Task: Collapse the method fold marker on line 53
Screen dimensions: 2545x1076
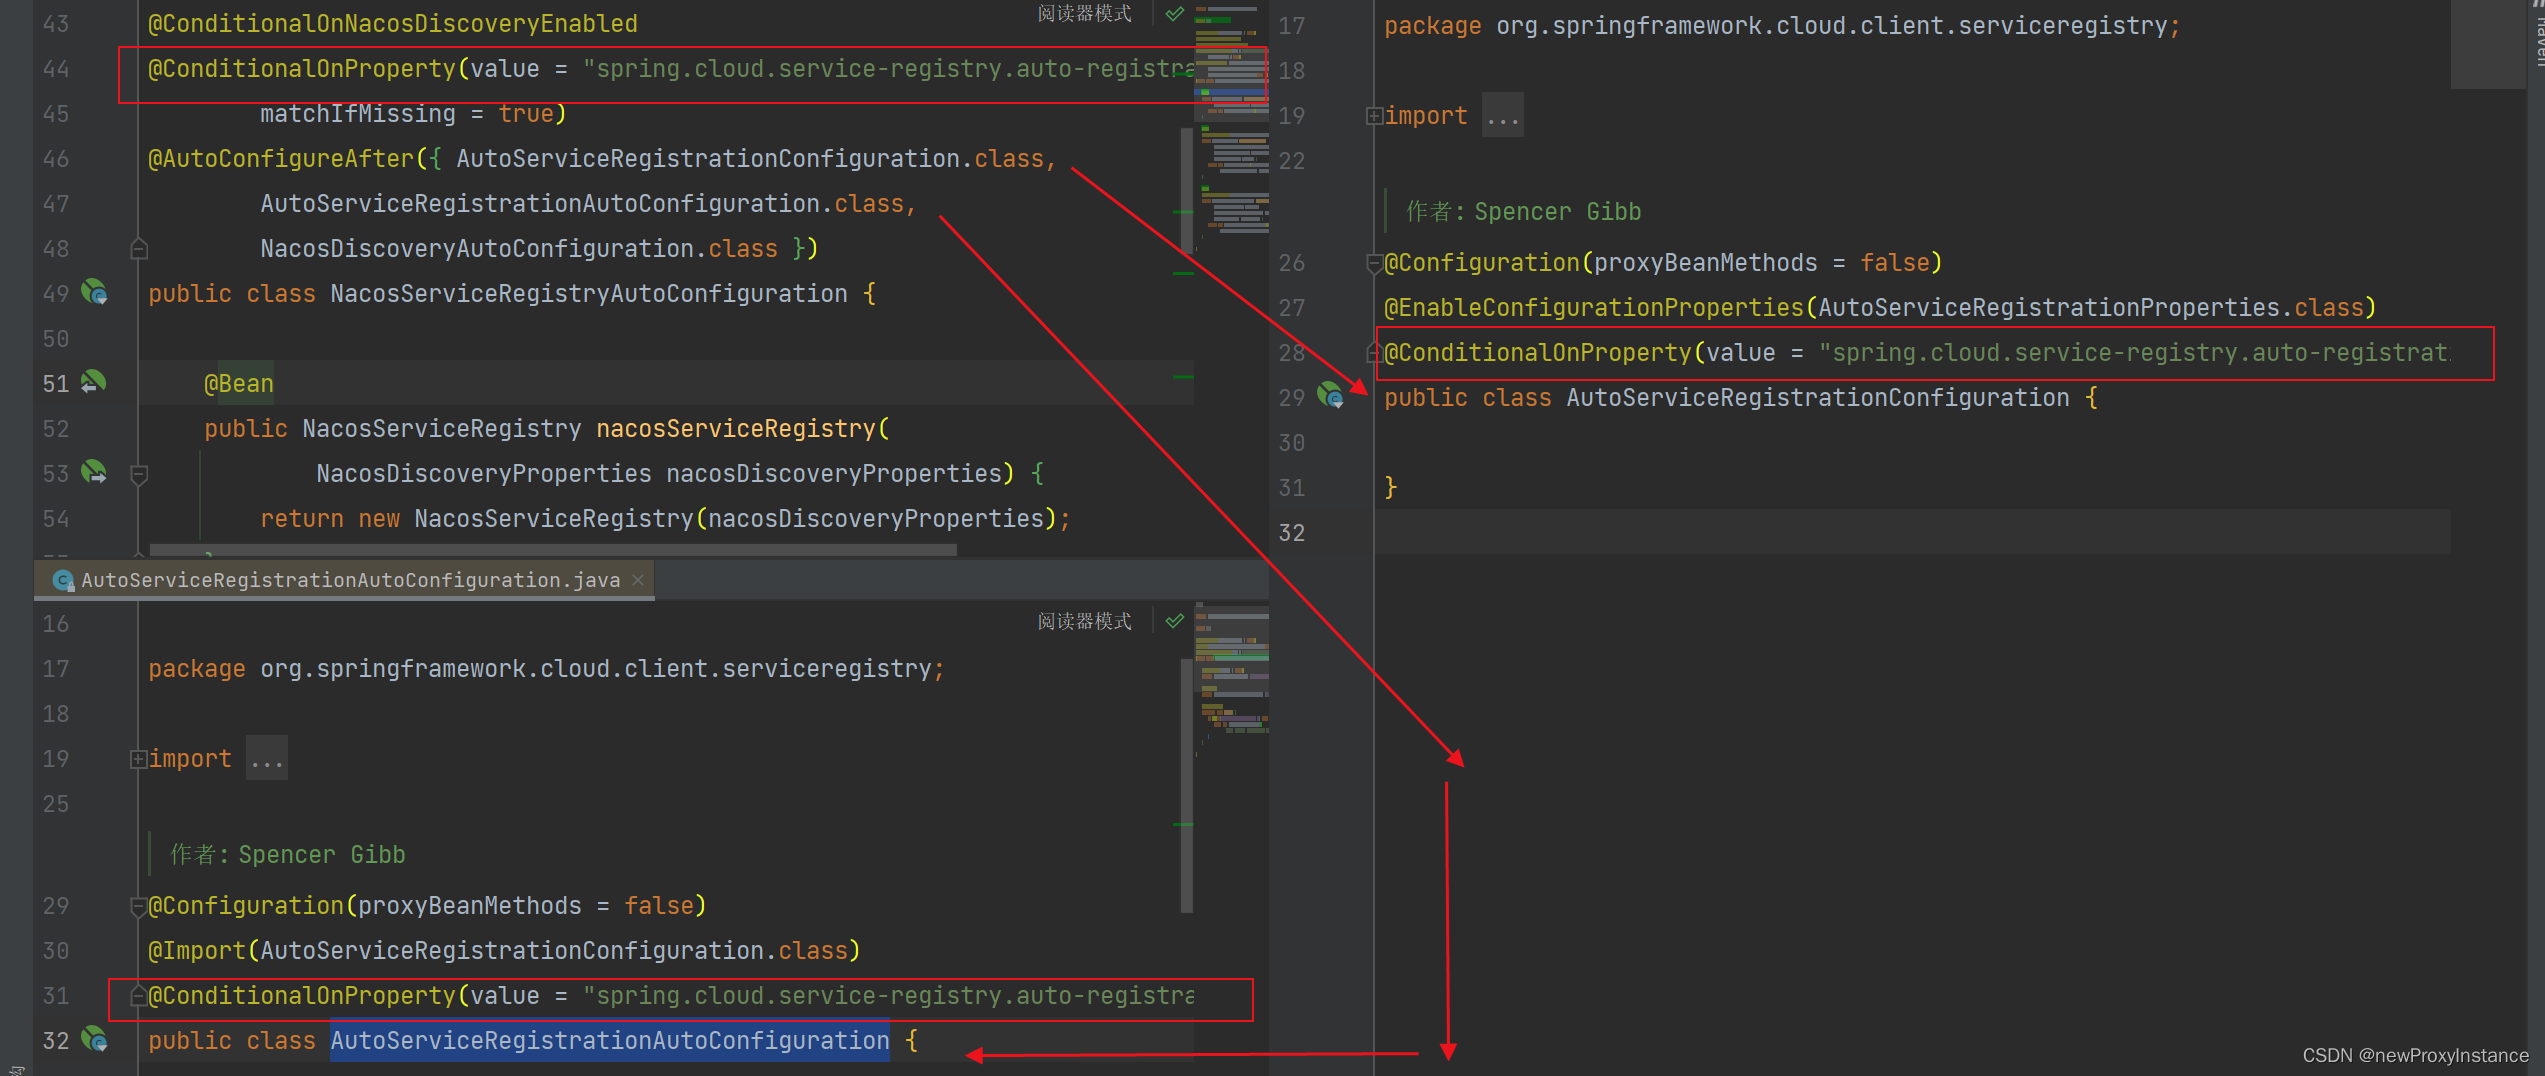Action: [x=139, y=474]
